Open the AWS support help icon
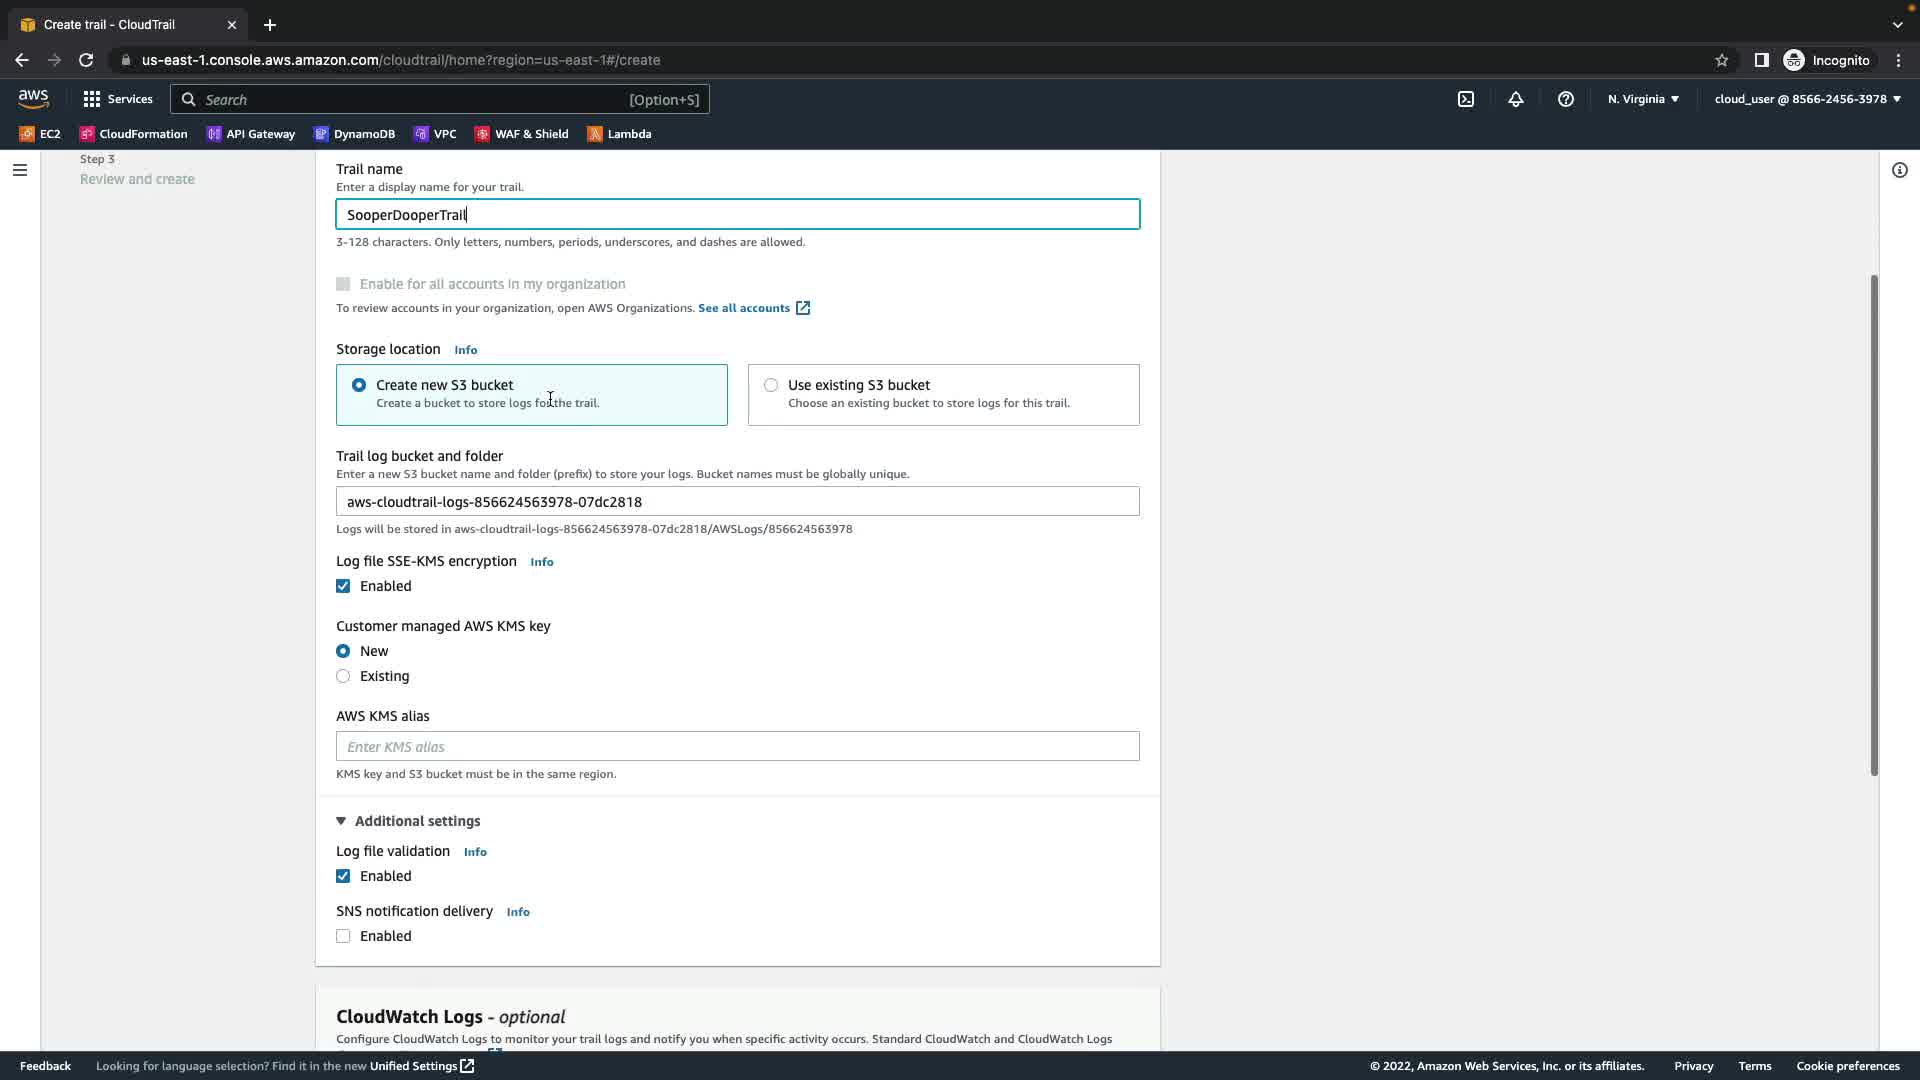This screenshot has height=1080, width=1920. [x=1565, y=99]
